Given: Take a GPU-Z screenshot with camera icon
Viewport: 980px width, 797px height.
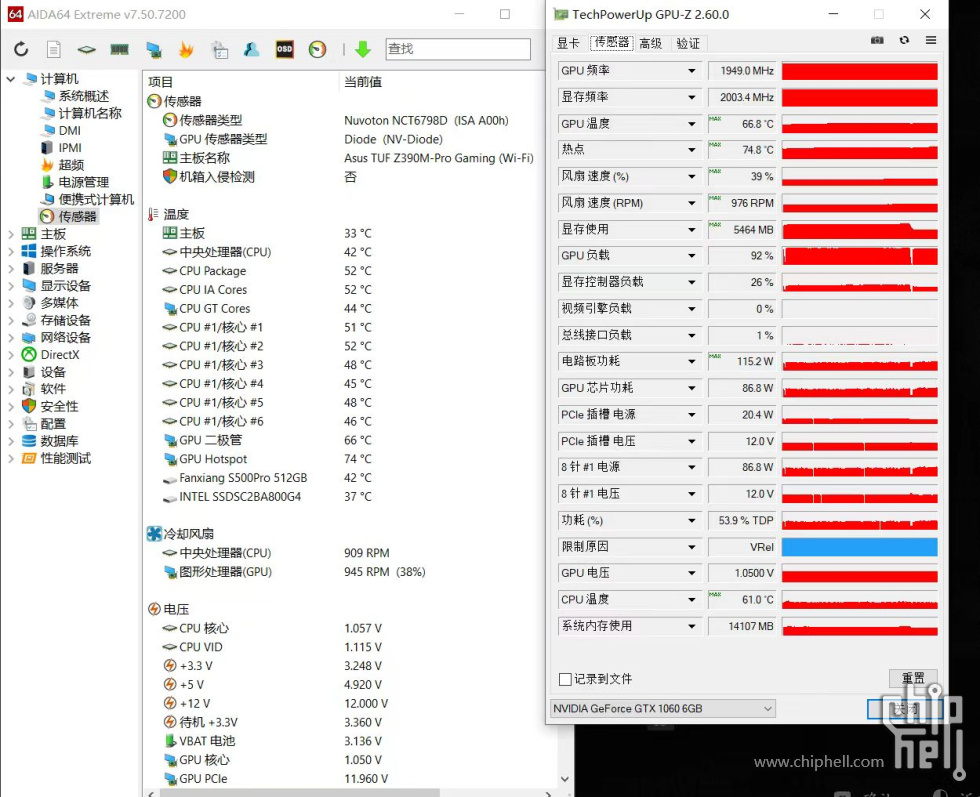Looking at the screenshot, I should (878, 40).
